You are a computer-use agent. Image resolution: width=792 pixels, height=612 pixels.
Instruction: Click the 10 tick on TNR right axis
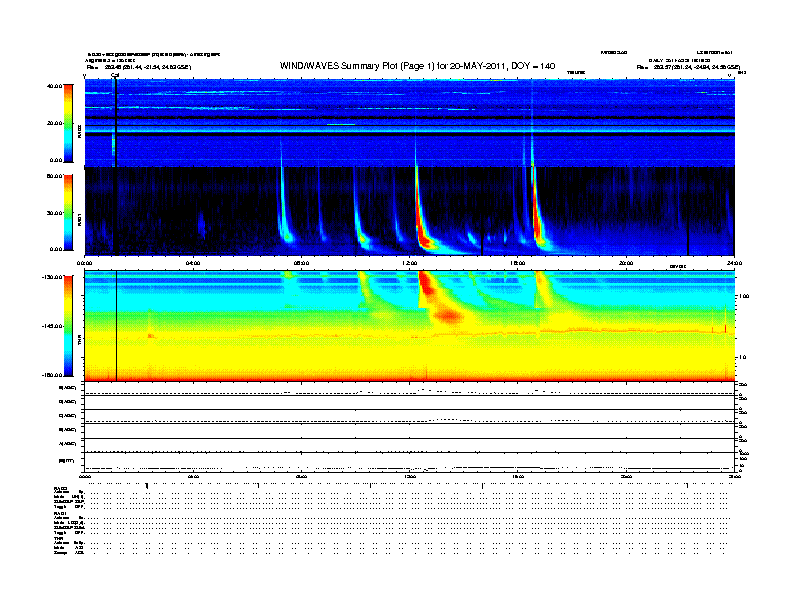pyautogui.click(x=744, y=358)
